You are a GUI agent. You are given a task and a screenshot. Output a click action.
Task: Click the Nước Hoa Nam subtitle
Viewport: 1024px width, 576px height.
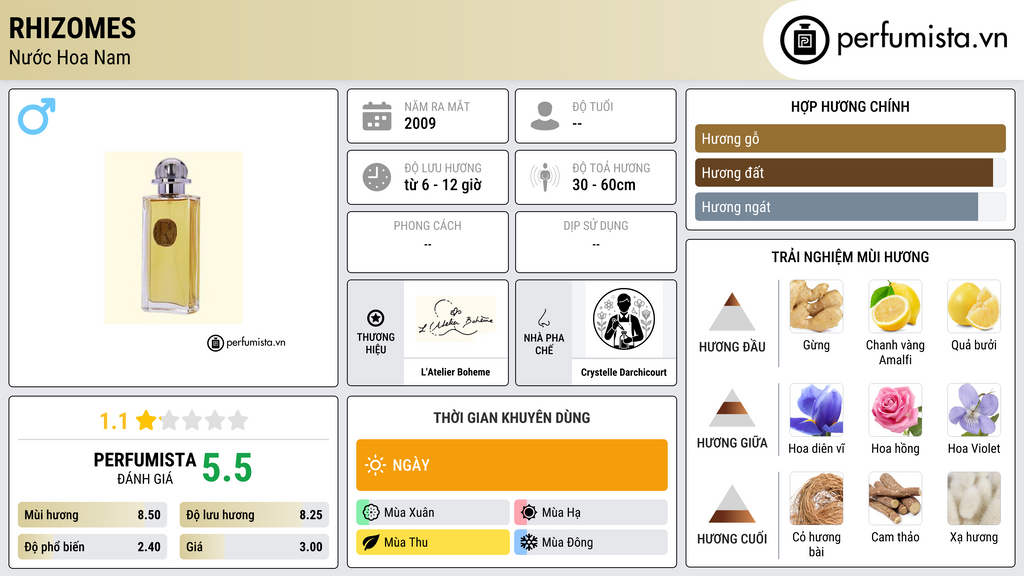70,57
